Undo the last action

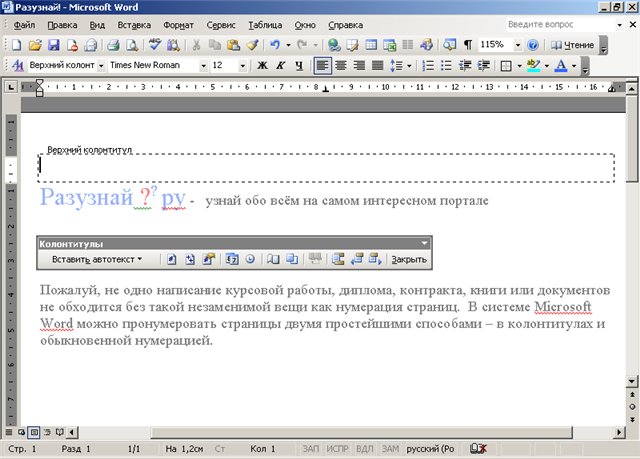pos(275,45)
